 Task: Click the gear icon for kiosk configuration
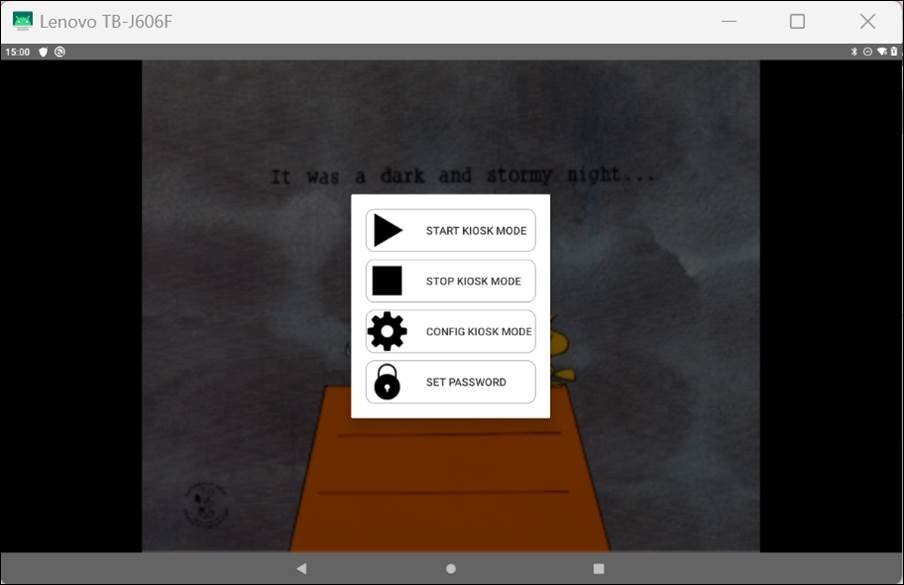click(387, 331)
